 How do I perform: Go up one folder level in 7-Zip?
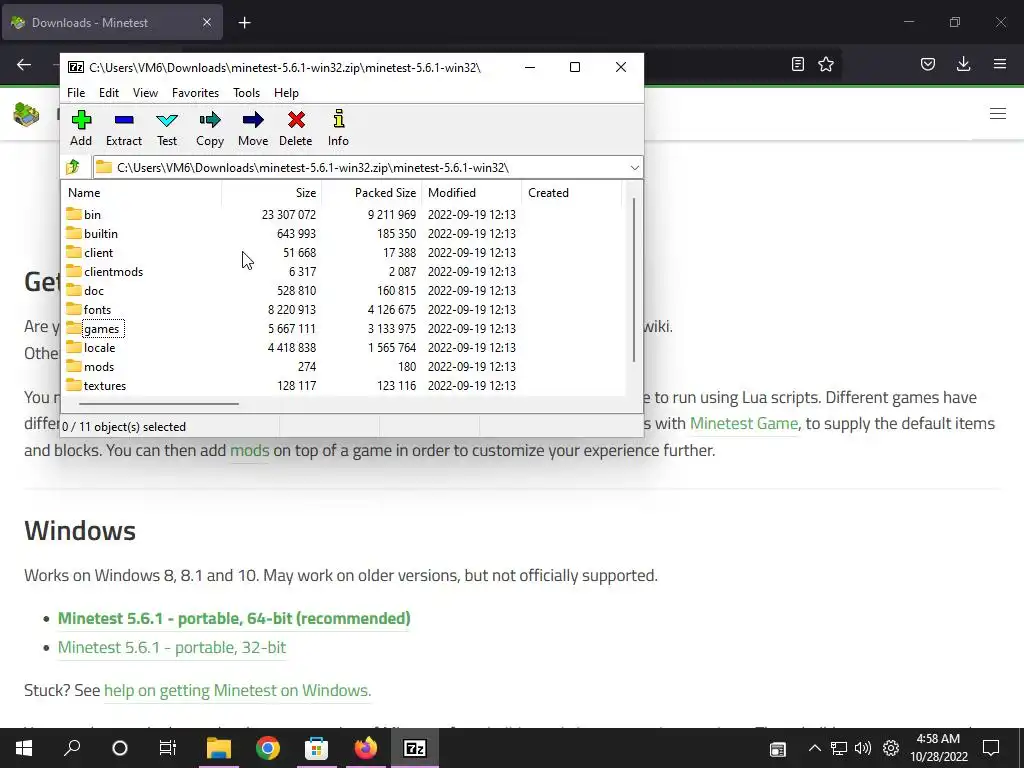coord(73,167)
